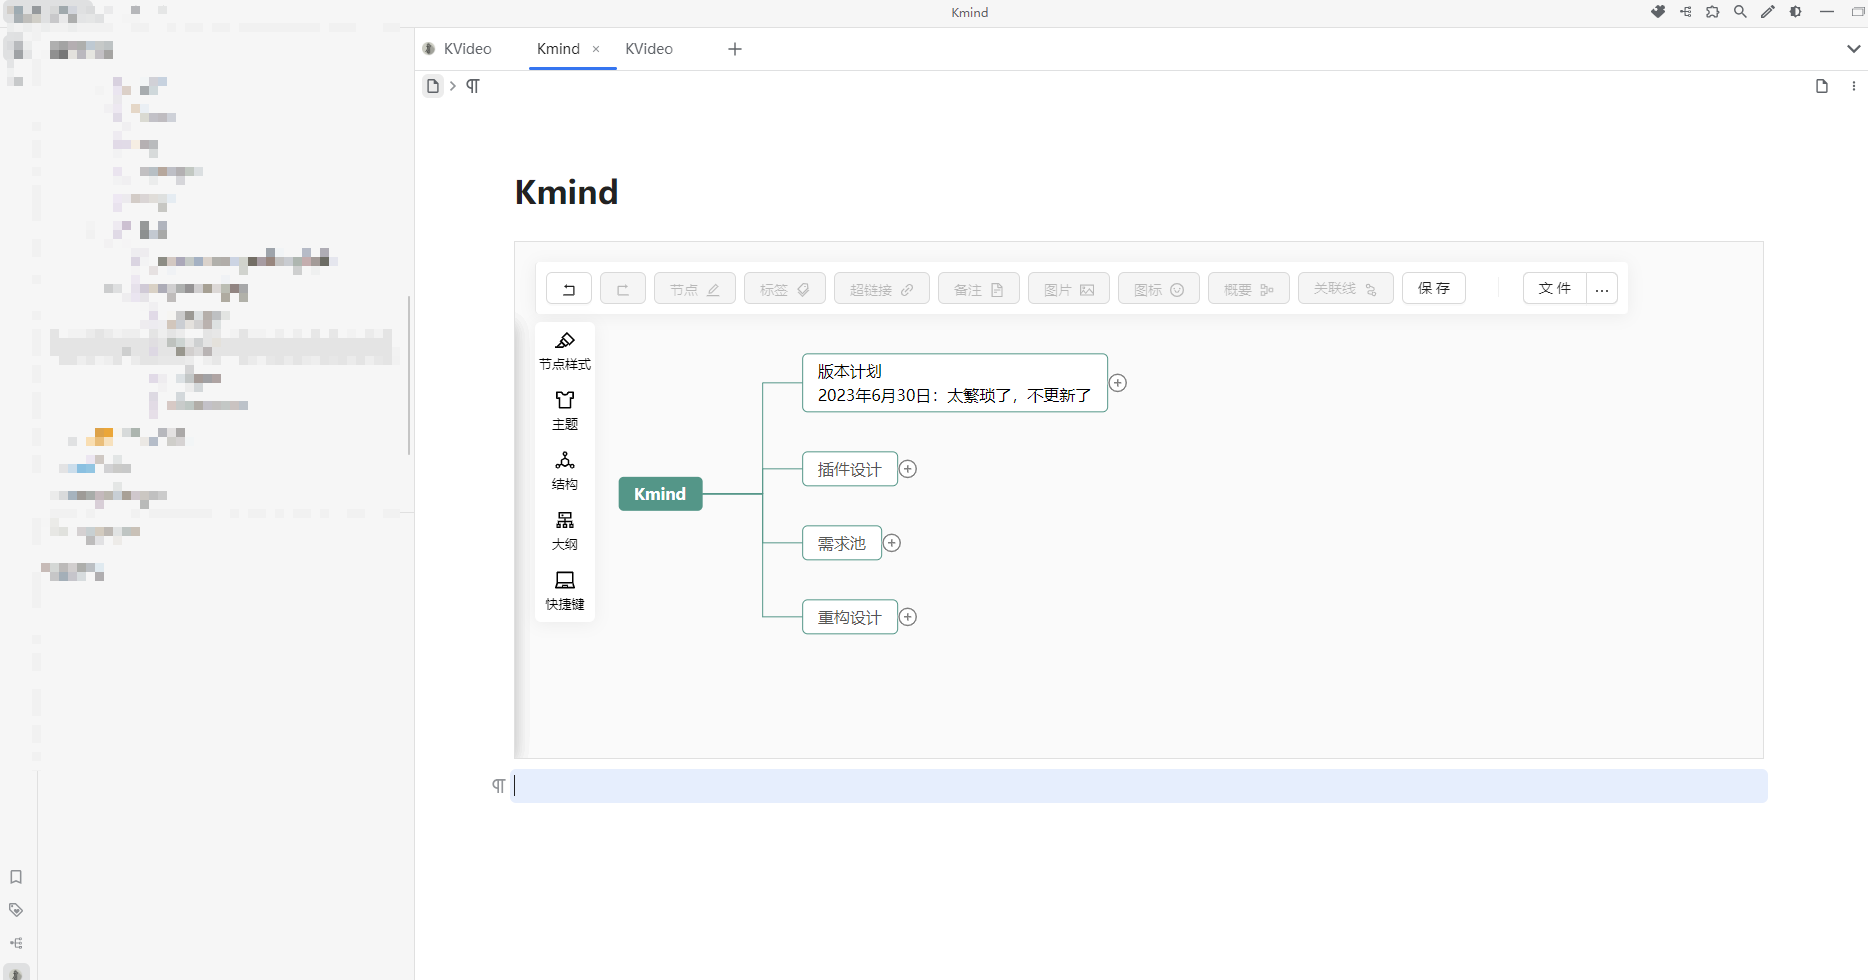Open the 主题 theme panel

pos(565,411)
